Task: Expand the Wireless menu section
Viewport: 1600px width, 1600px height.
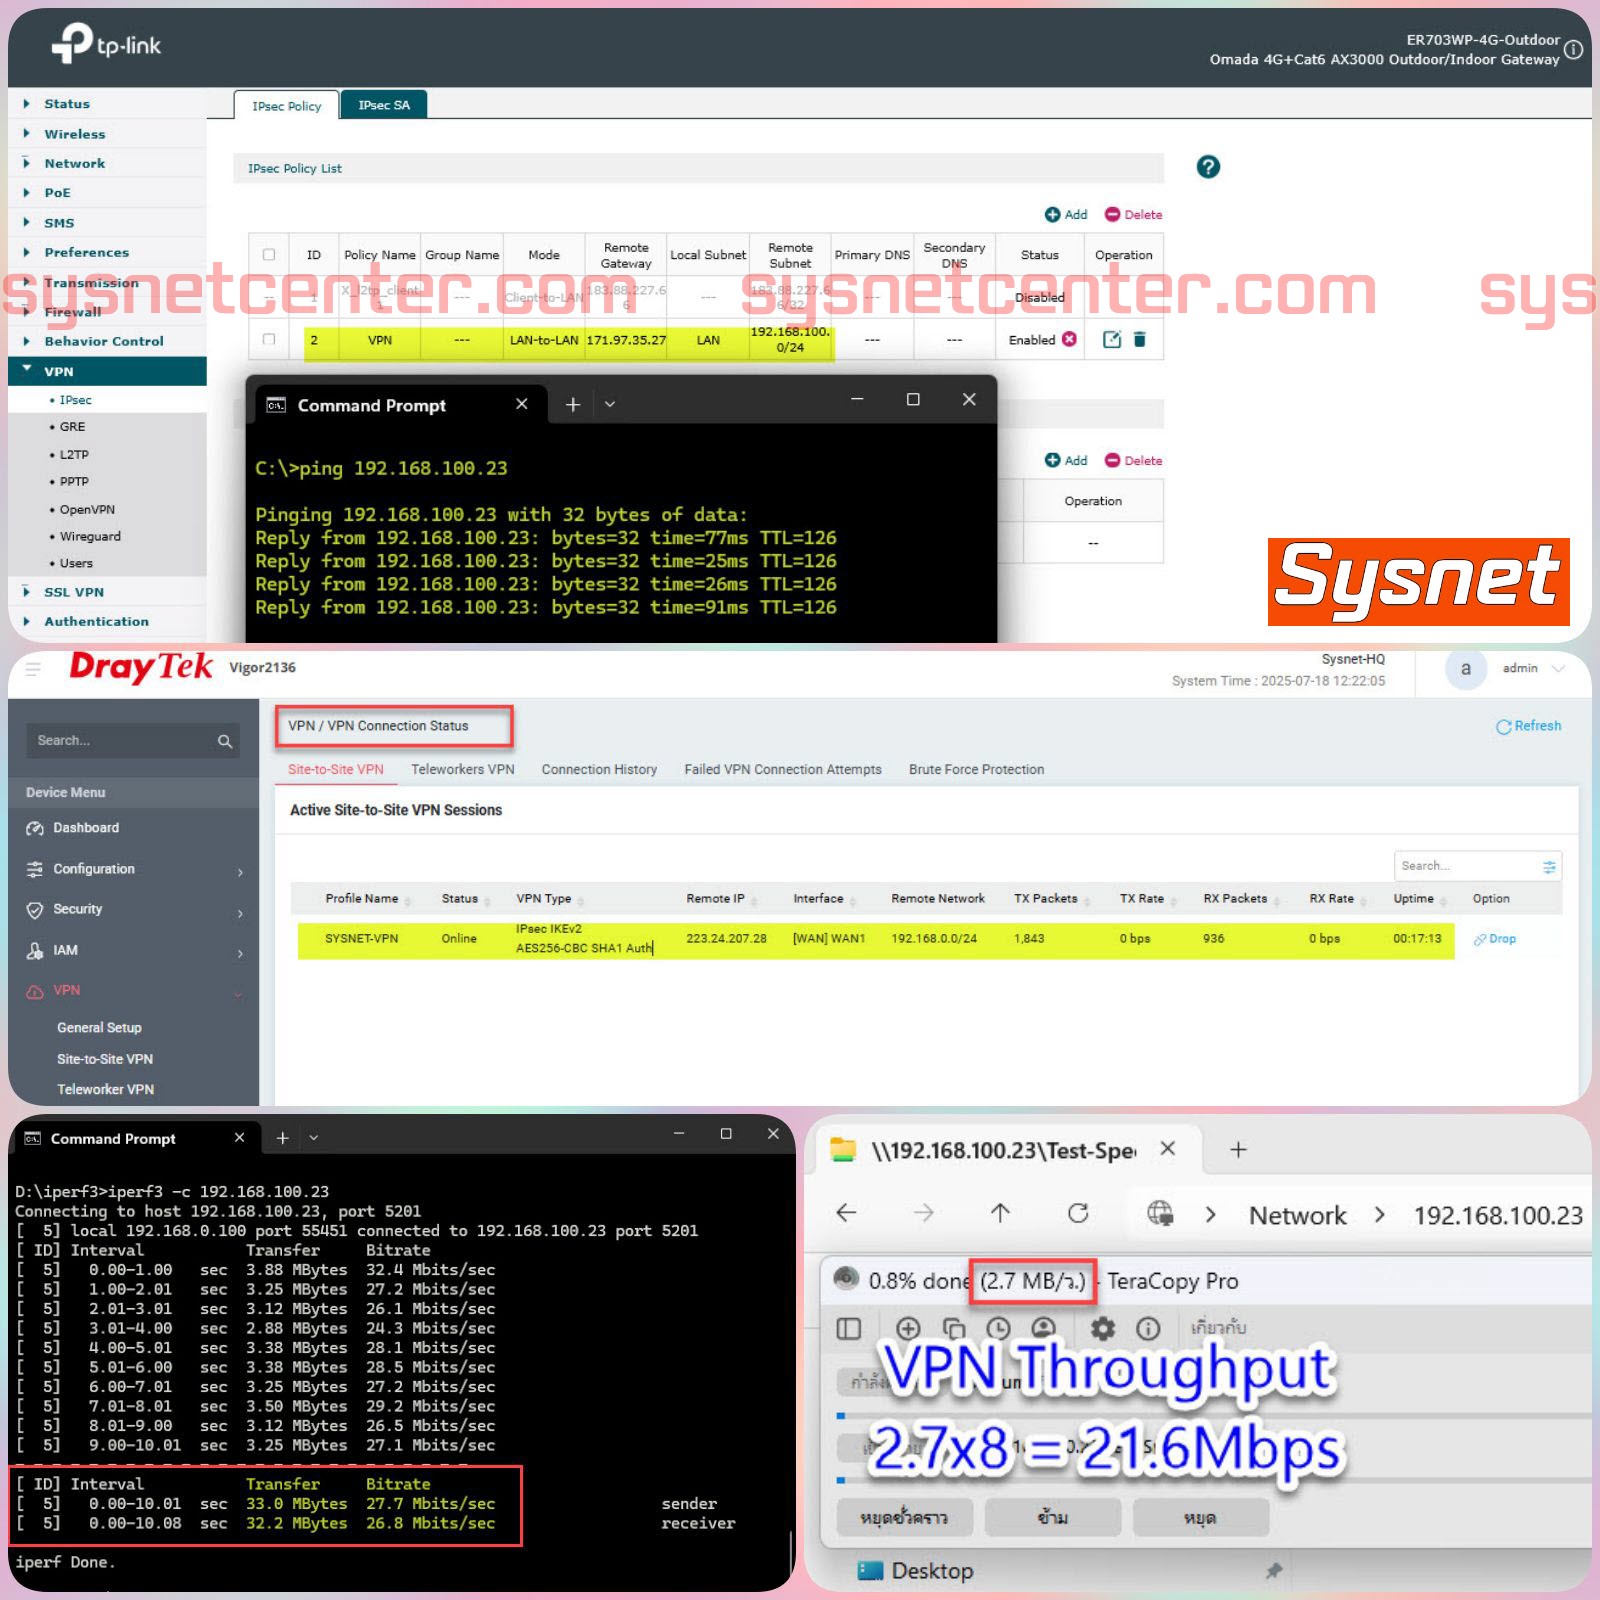Action: tap(74, 134)
